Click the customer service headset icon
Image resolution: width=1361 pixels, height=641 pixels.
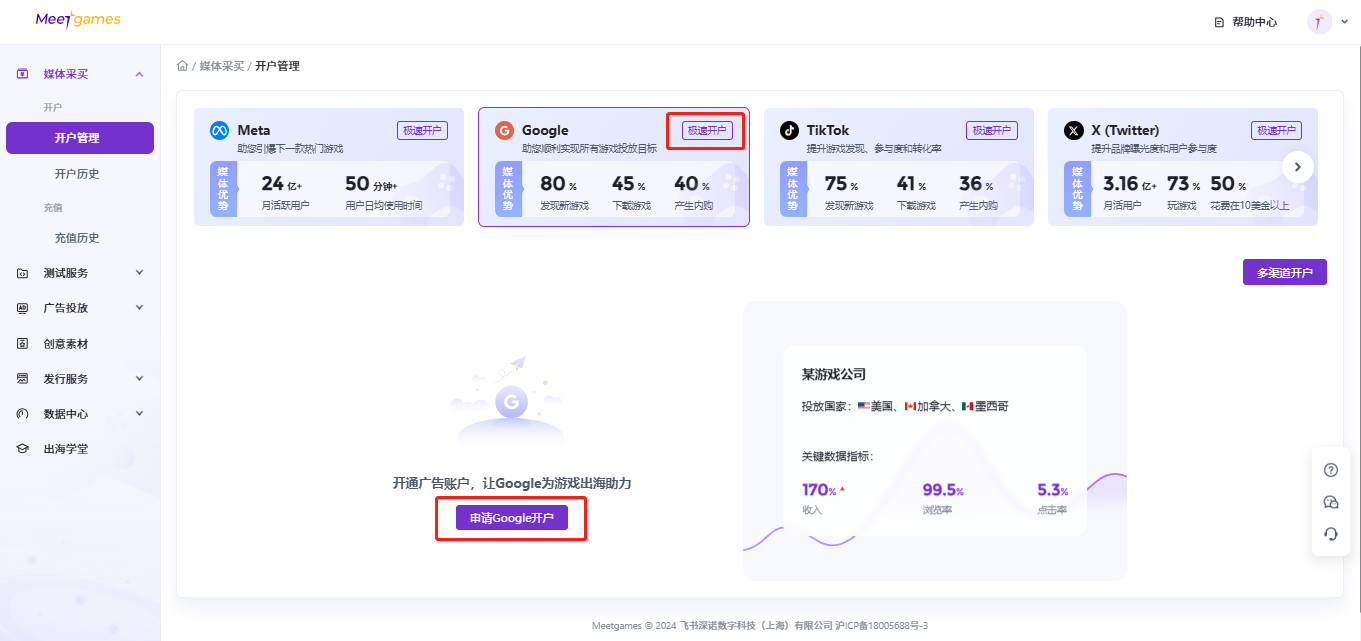point(1330,533)
